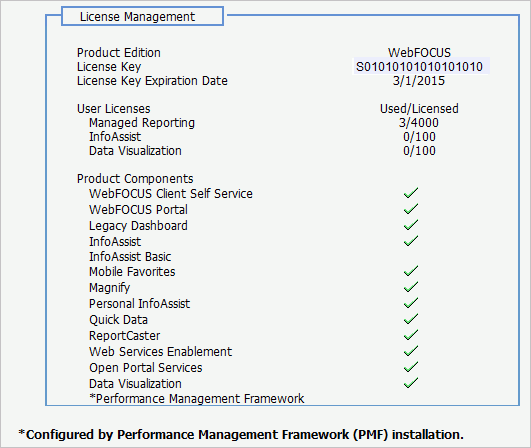This screenshot has width=531, height=448.
Task: Select the WebFOCUS Client Self Service label
Action: (171, 194)
